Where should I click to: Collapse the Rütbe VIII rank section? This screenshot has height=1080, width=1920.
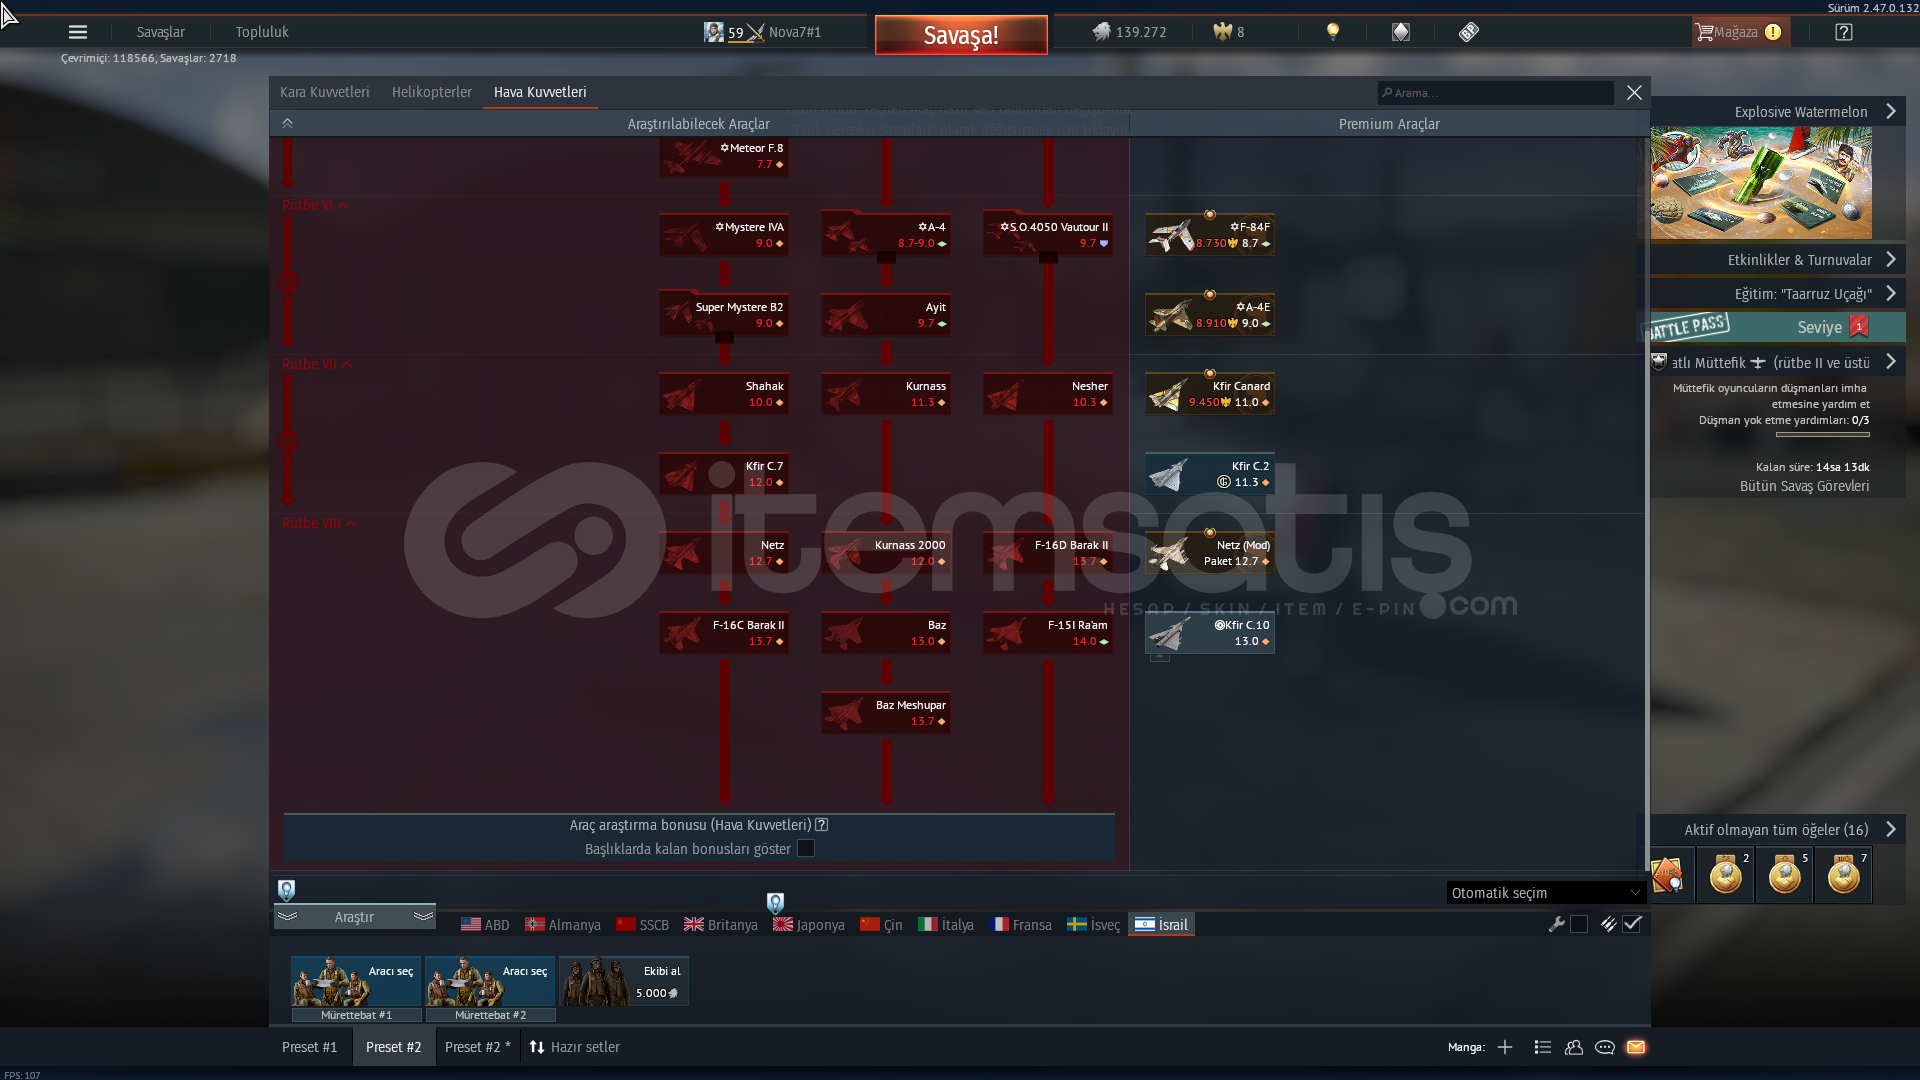point(319,523)
